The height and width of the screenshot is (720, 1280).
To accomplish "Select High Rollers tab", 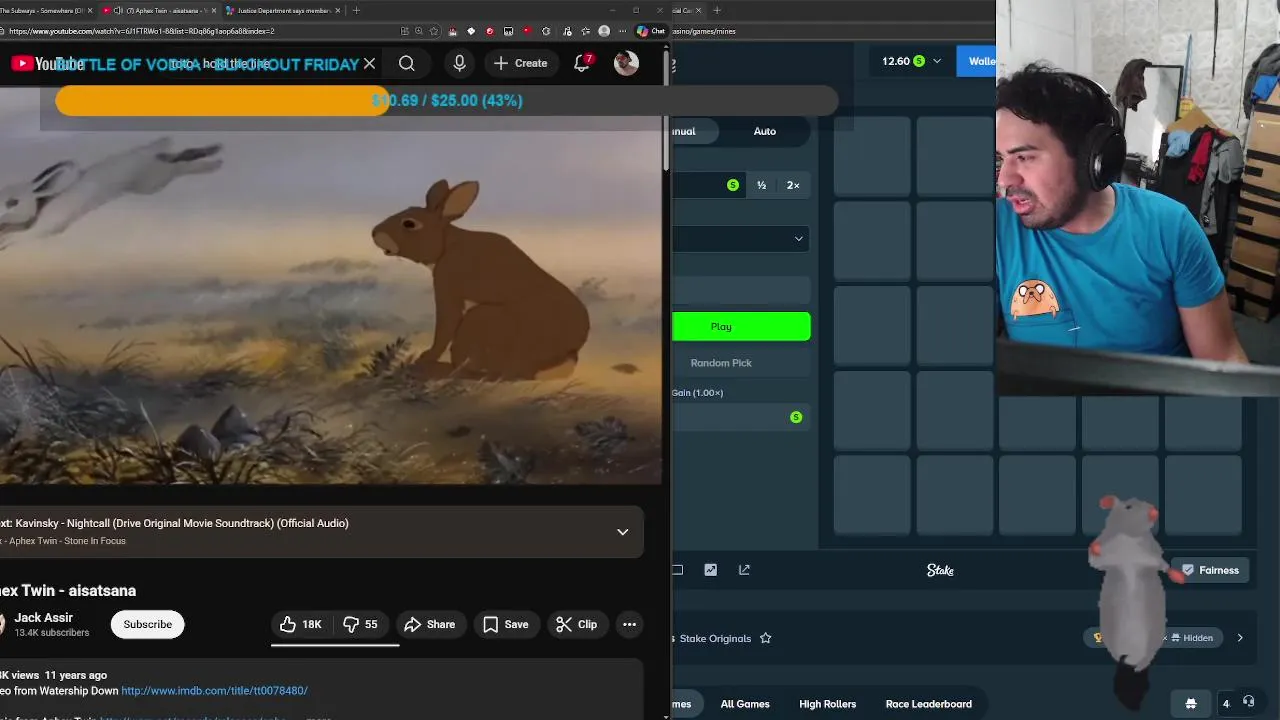I will pos(828,704).
